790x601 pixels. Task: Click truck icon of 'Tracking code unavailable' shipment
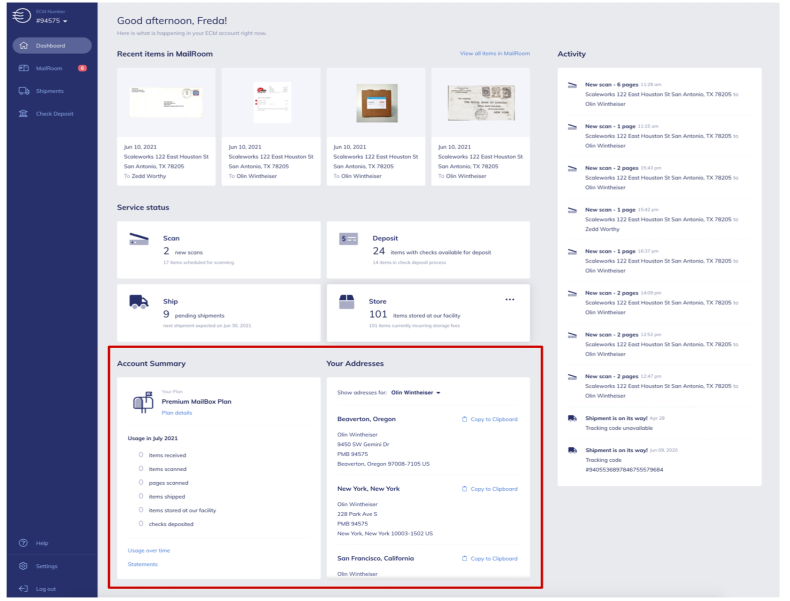572,419
